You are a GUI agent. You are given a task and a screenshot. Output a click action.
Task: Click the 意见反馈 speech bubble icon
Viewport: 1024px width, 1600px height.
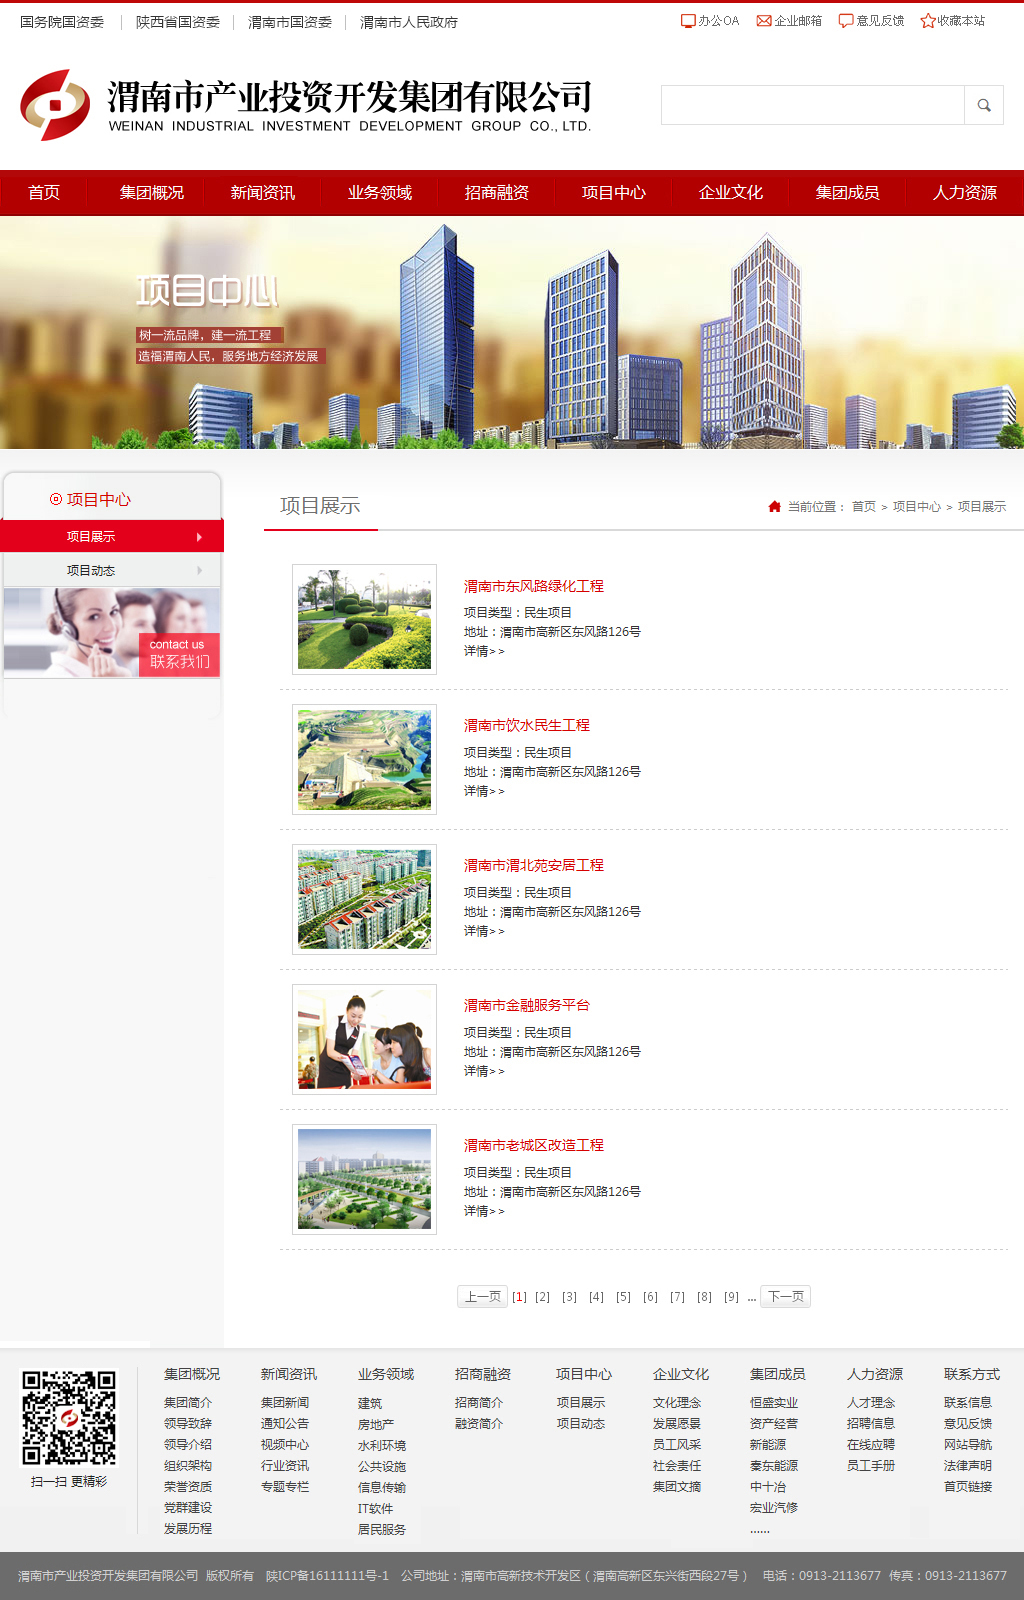(x=846, y=21)
